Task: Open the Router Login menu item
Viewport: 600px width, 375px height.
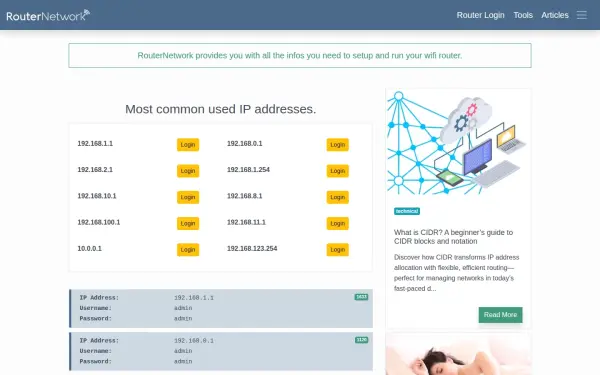Action: (480, 15)
